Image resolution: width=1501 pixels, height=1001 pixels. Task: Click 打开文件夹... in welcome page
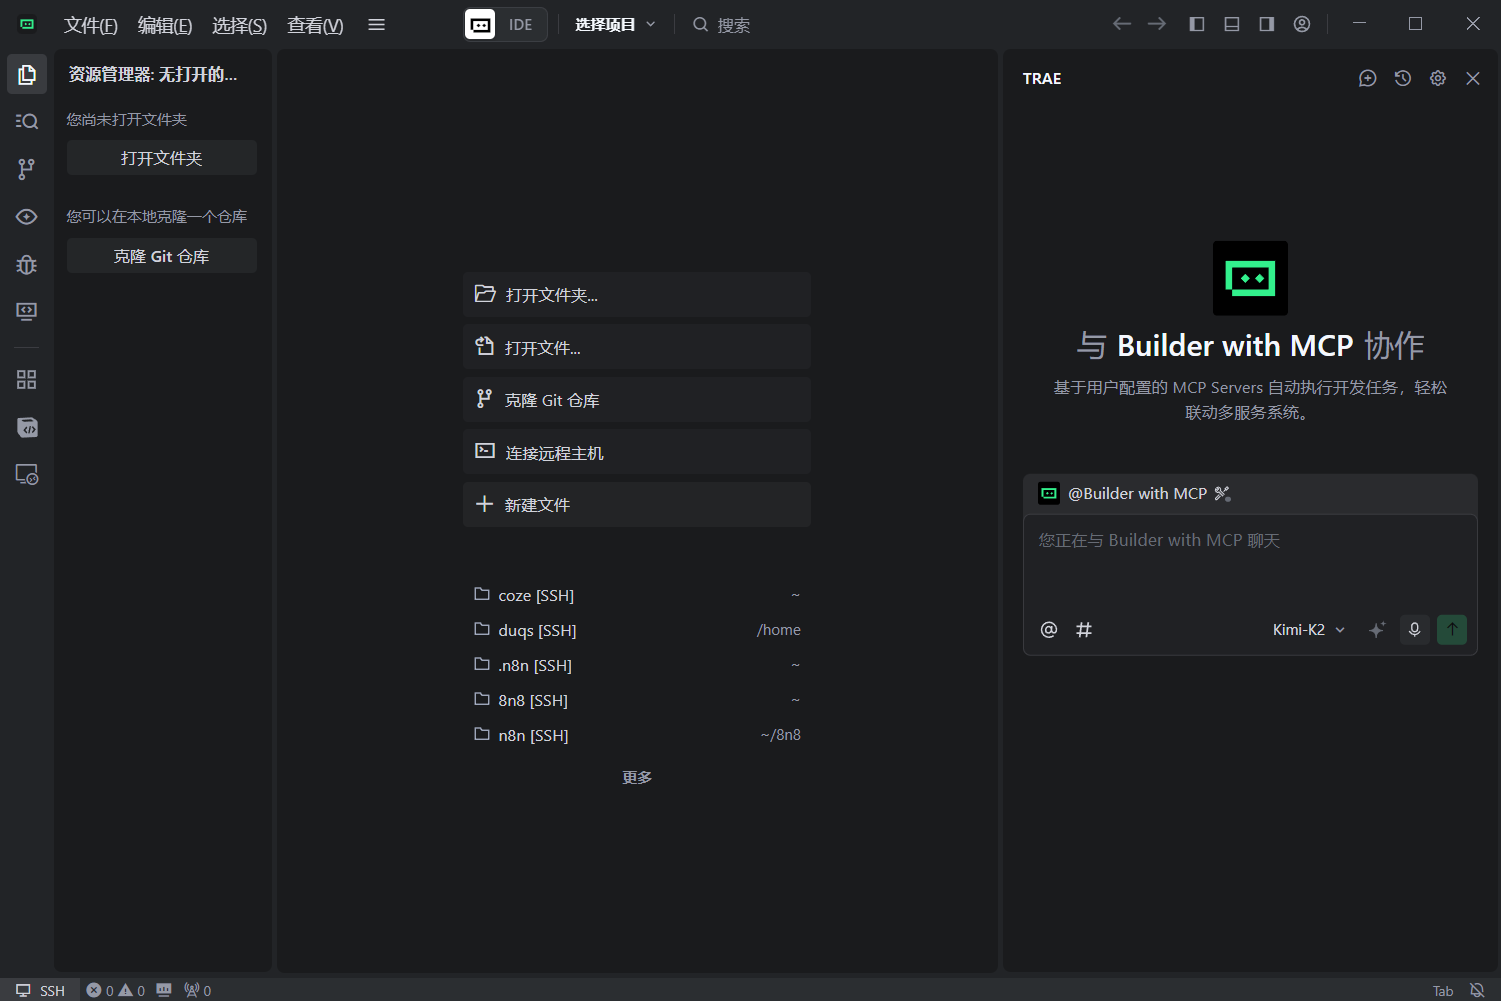(637, 295)
